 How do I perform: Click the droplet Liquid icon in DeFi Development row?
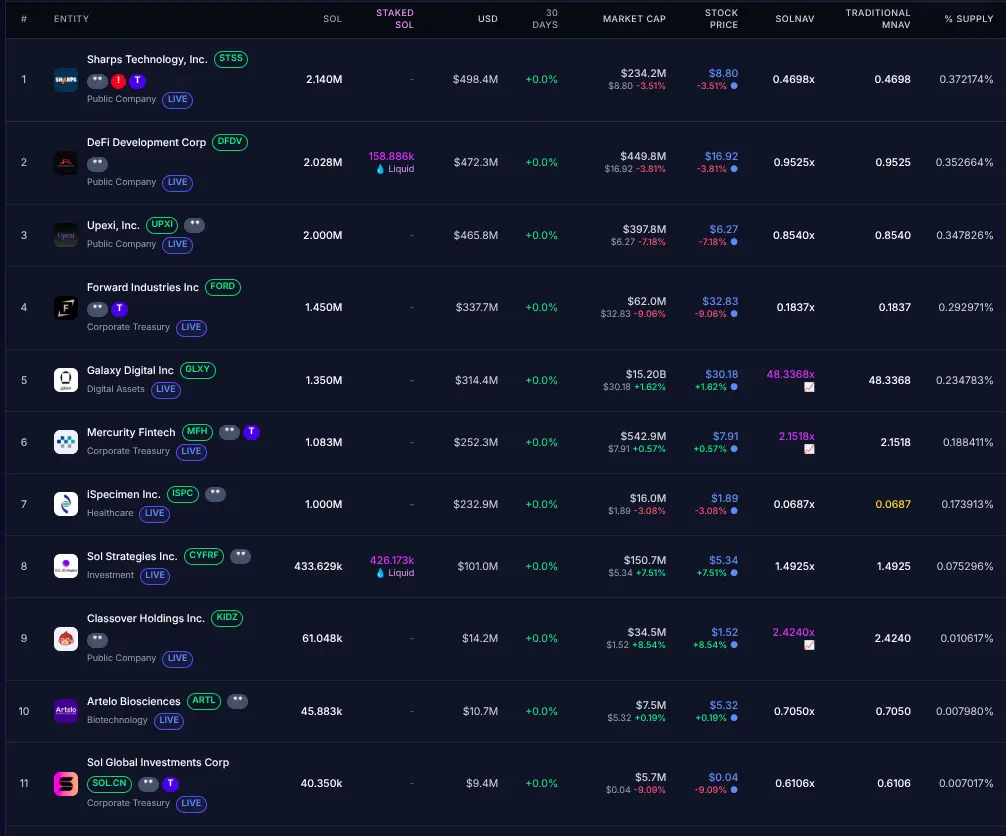[380, 169]
